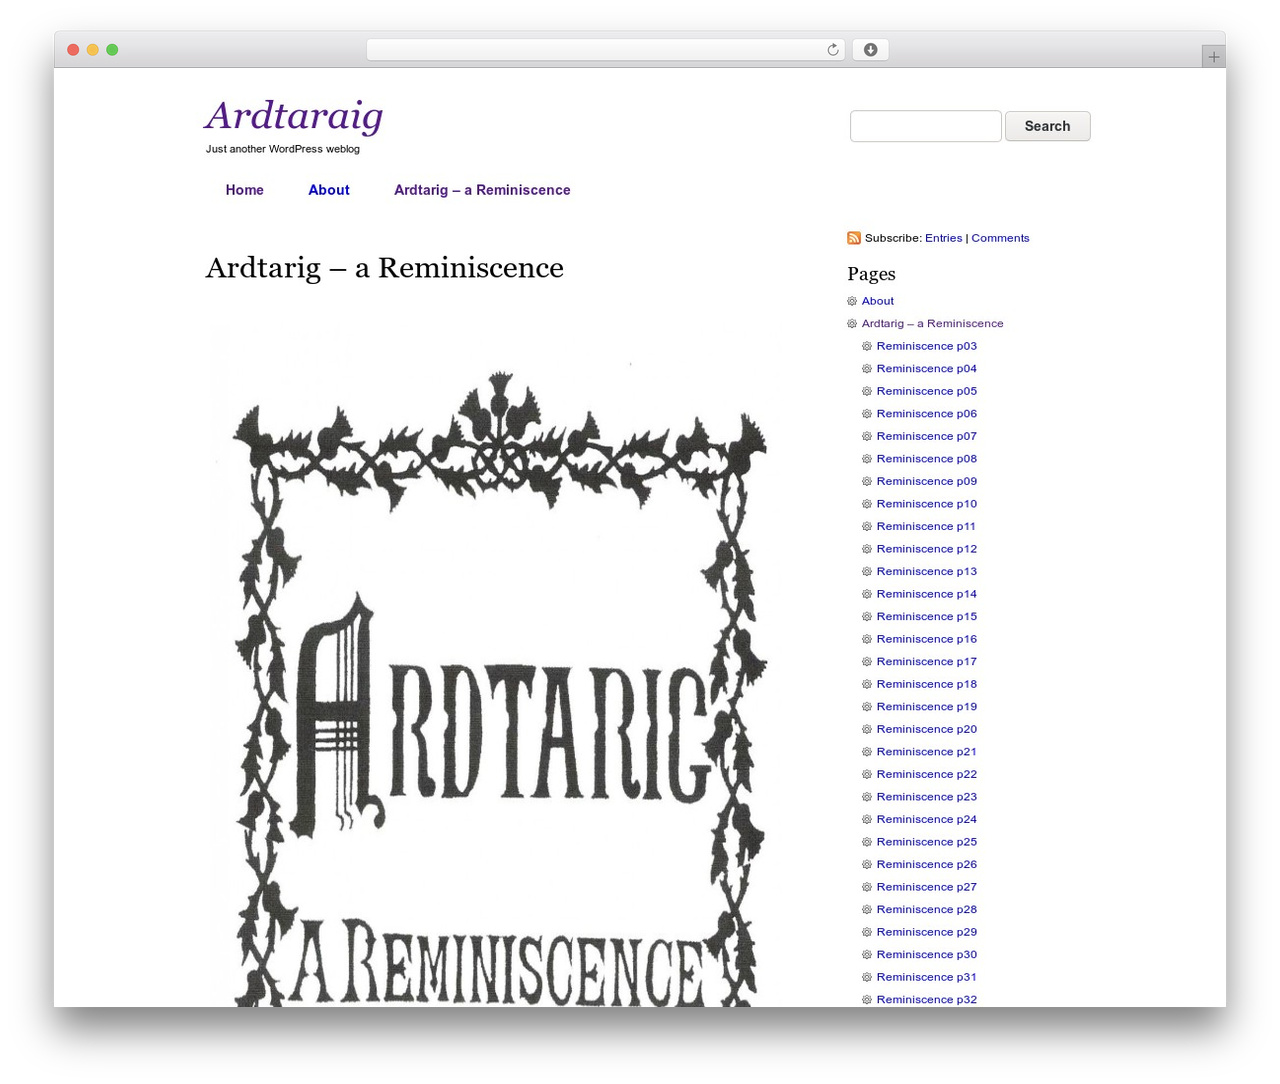Open Reminiscence p03 page
The image size is (1280, 1084).
[926, 346]
